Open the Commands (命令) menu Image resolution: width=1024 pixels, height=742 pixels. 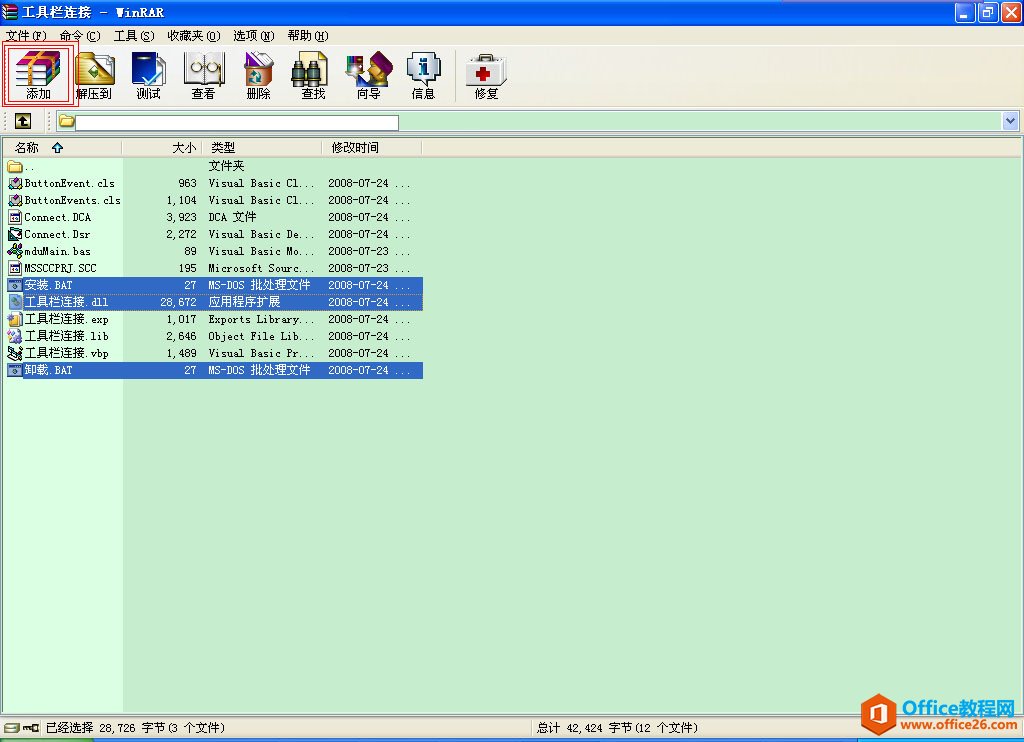[x=79, y=35]
